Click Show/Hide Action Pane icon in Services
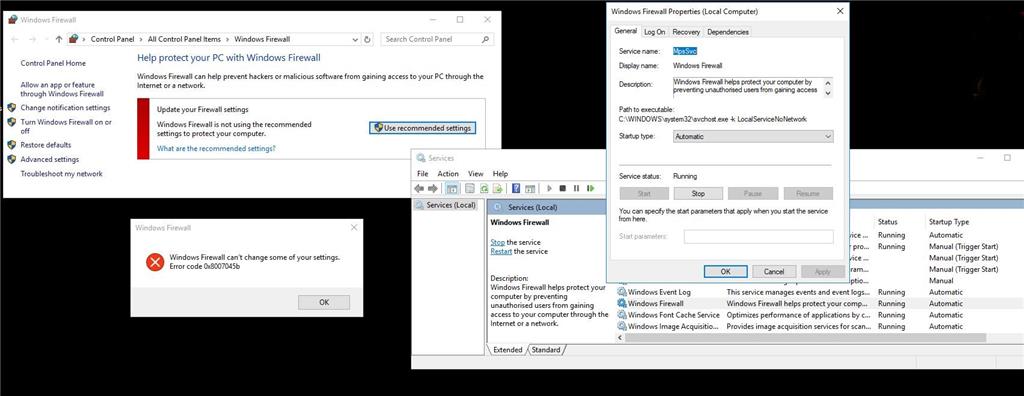This screenshot has width=1024, height=396. (530, 188)
